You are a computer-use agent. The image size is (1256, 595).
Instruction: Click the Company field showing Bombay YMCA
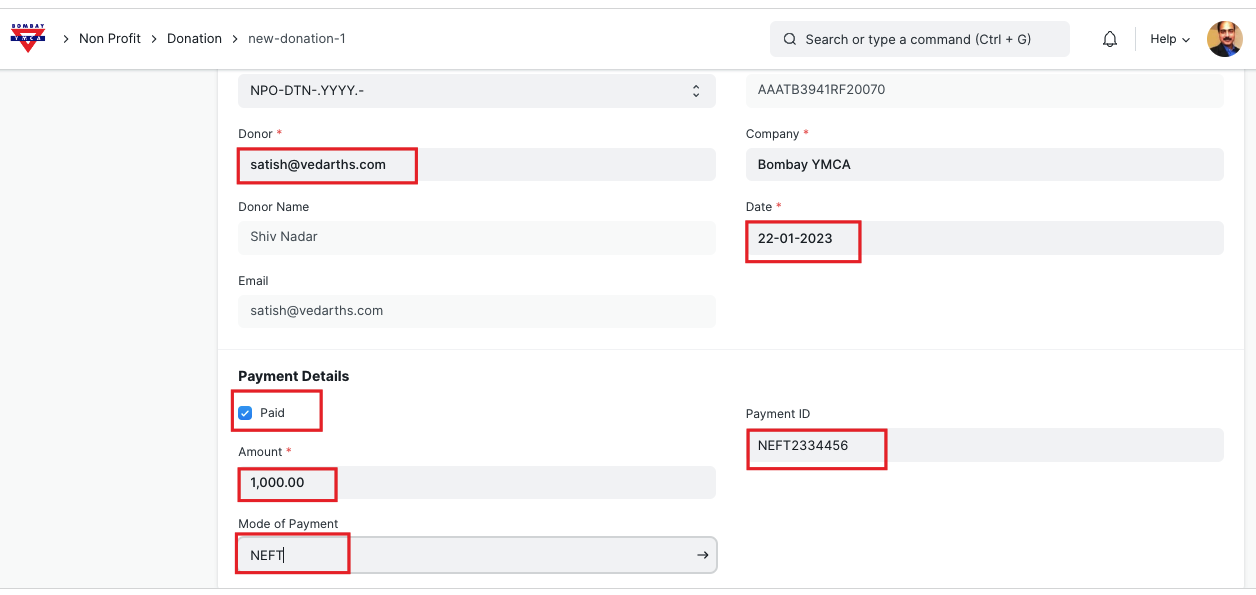pyautogui.click(x=984, y=165)
